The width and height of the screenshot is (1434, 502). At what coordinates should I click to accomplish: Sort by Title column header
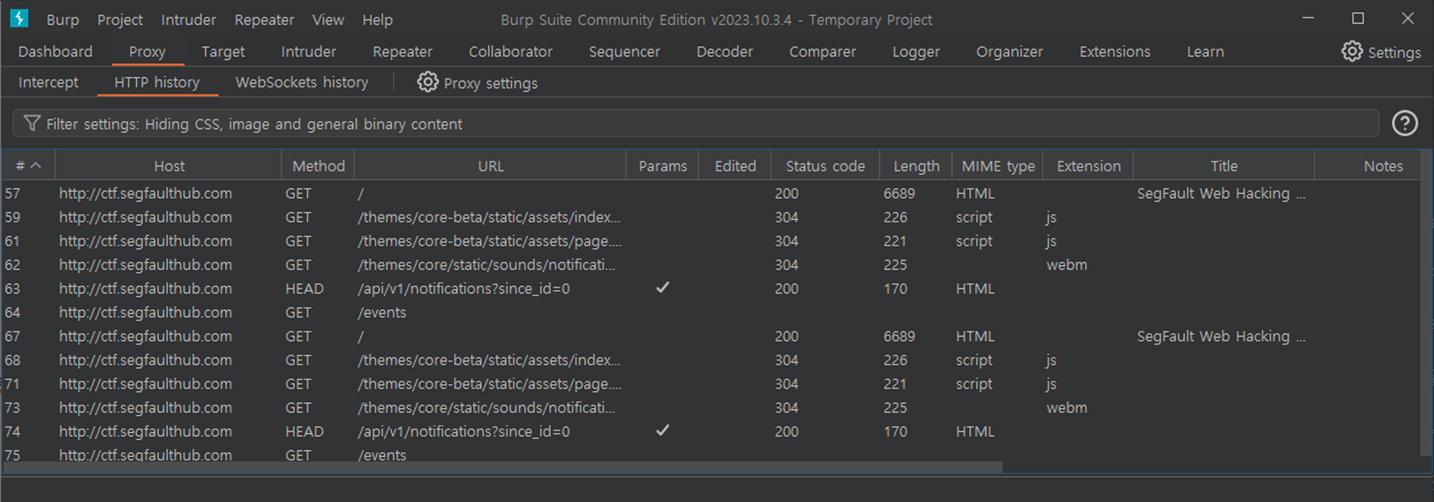1224,166
